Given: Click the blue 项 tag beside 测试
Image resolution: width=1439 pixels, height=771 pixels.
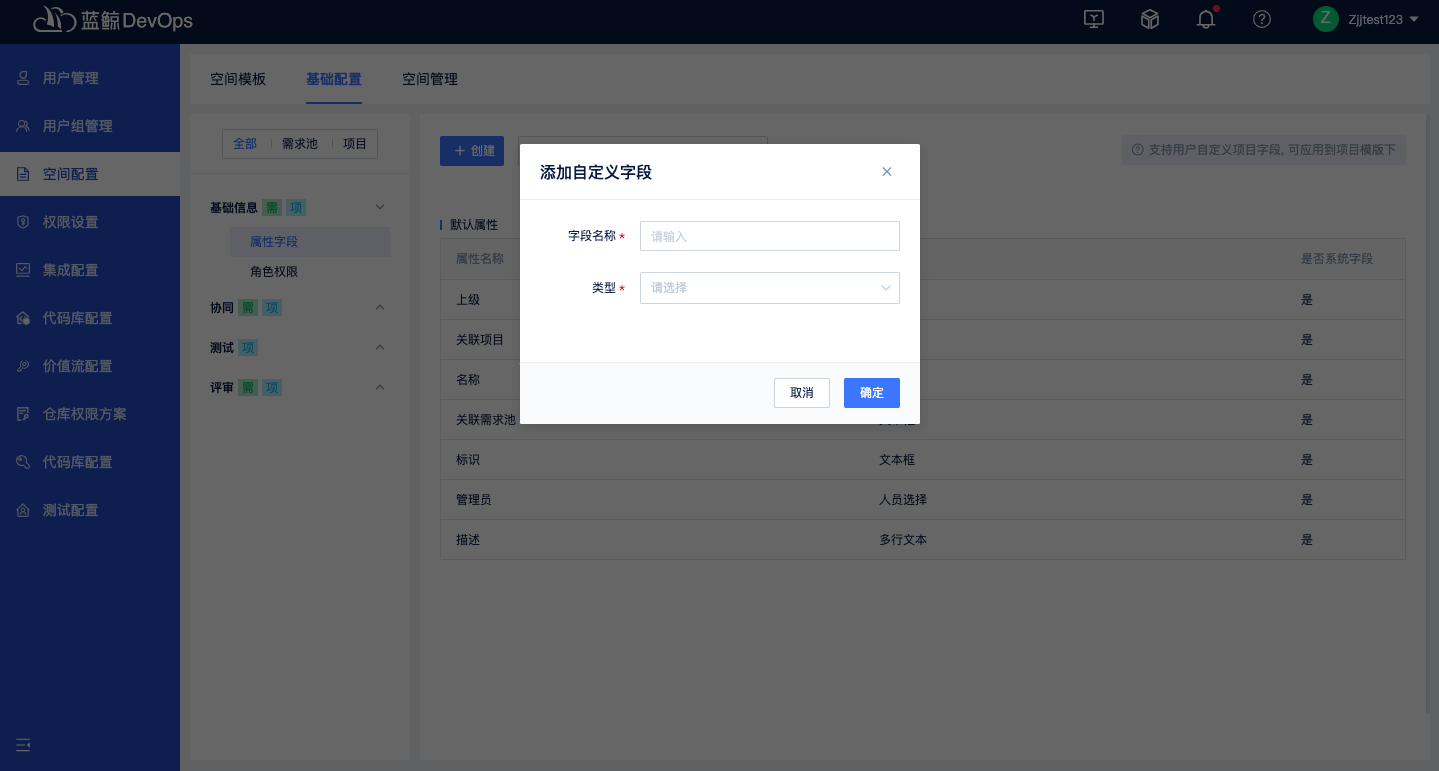Looking at the screenshot, I should click(x=248, y=348).
